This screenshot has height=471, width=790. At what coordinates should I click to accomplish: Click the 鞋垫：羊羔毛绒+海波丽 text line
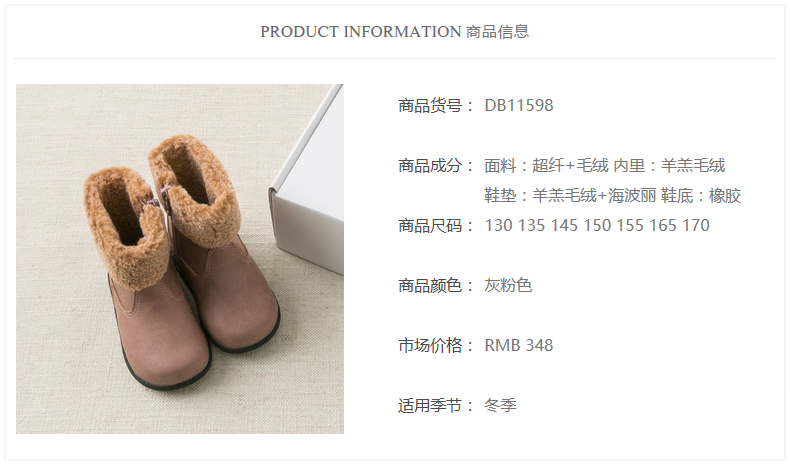click(x=570, y=195)
